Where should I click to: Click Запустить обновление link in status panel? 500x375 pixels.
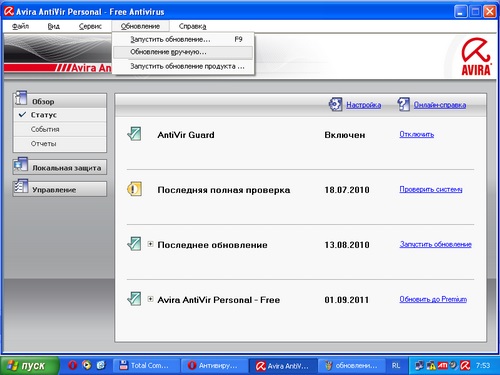click(x=435, y=244)
